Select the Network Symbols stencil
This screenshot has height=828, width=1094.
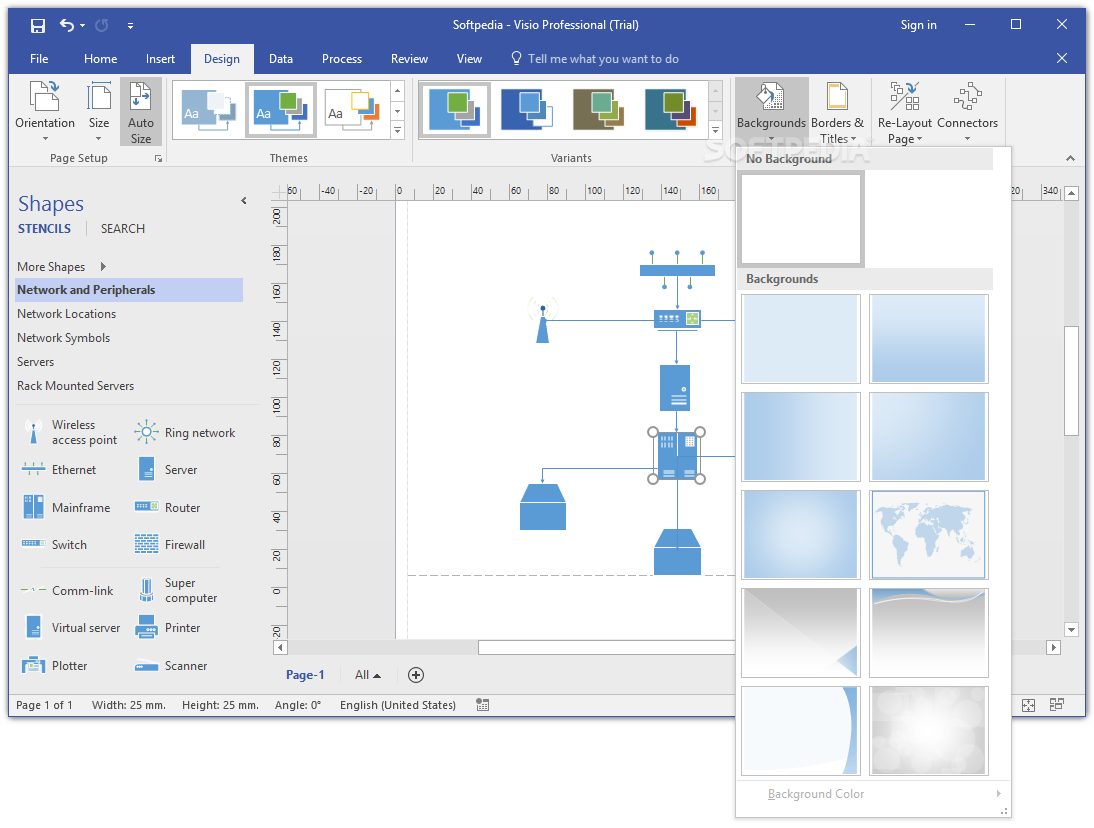pyautogui.click(x=129, y=338)
